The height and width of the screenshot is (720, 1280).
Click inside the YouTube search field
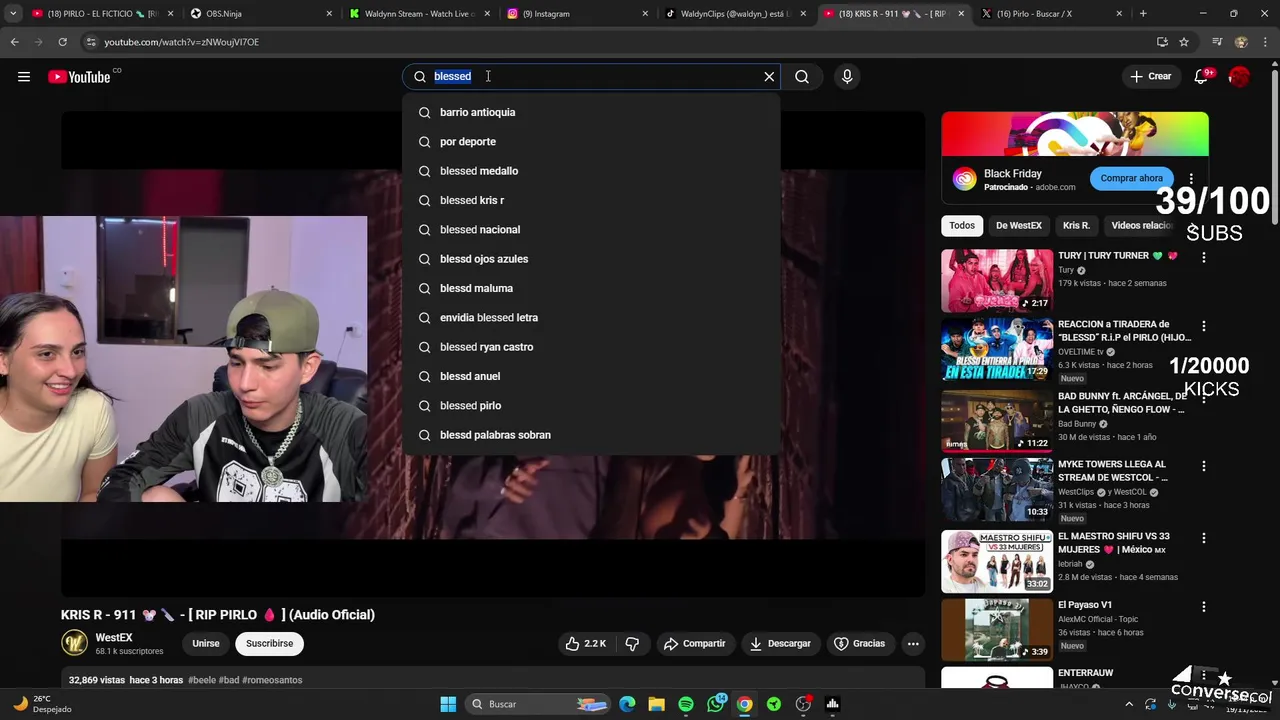(x=590, y=77)
